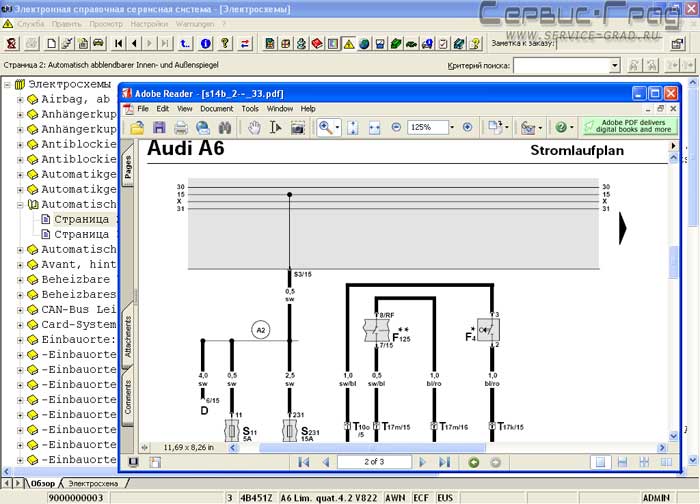
Task: Expand the Avant, hint tree node
Action: click(20, 265)
